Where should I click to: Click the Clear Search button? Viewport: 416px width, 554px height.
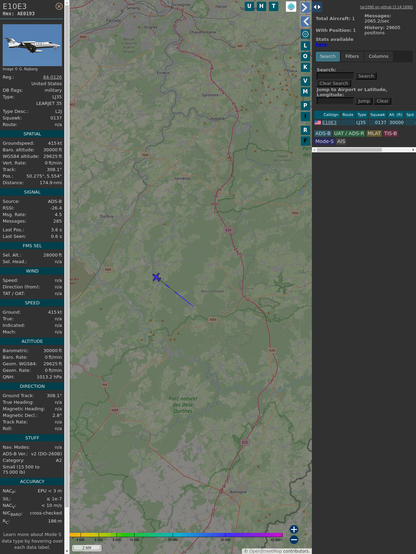(334, 83)
